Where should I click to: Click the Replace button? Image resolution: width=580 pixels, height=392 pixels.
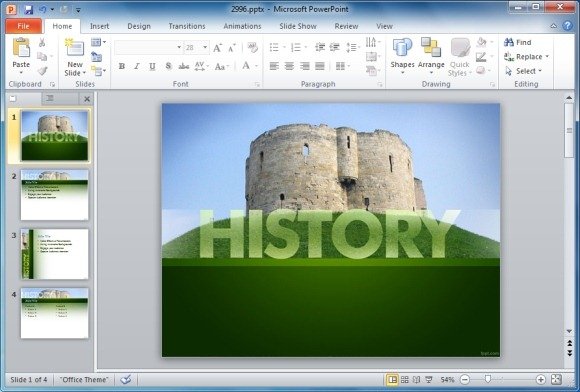point(526,57)
